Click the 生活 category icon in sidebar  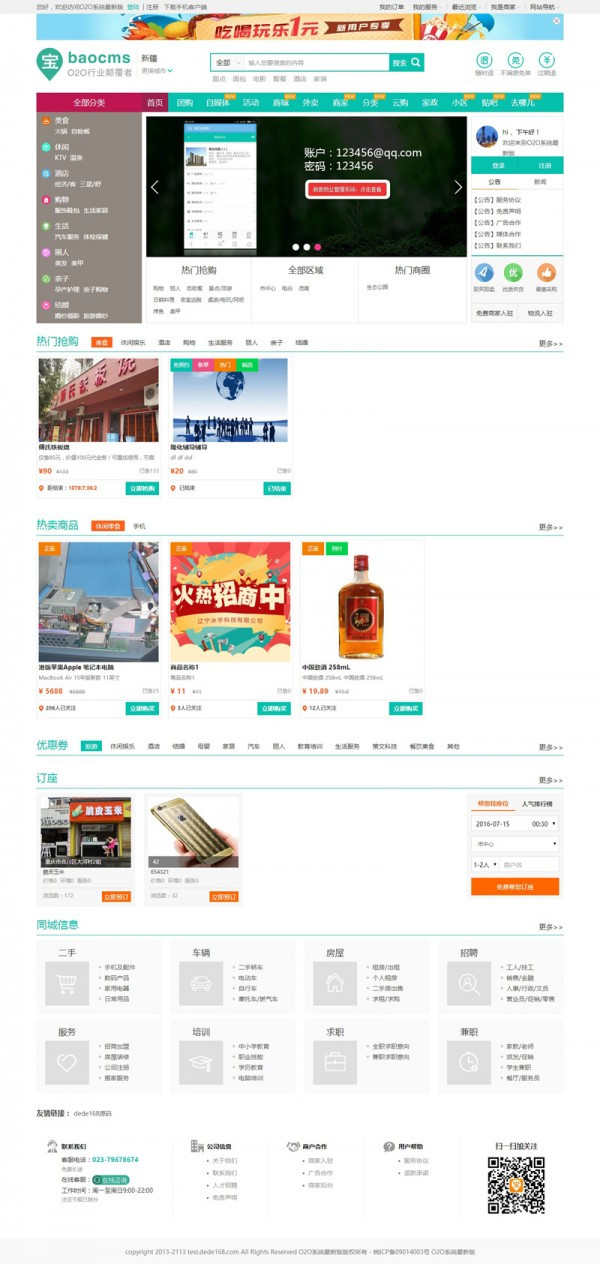pos(46,226)
